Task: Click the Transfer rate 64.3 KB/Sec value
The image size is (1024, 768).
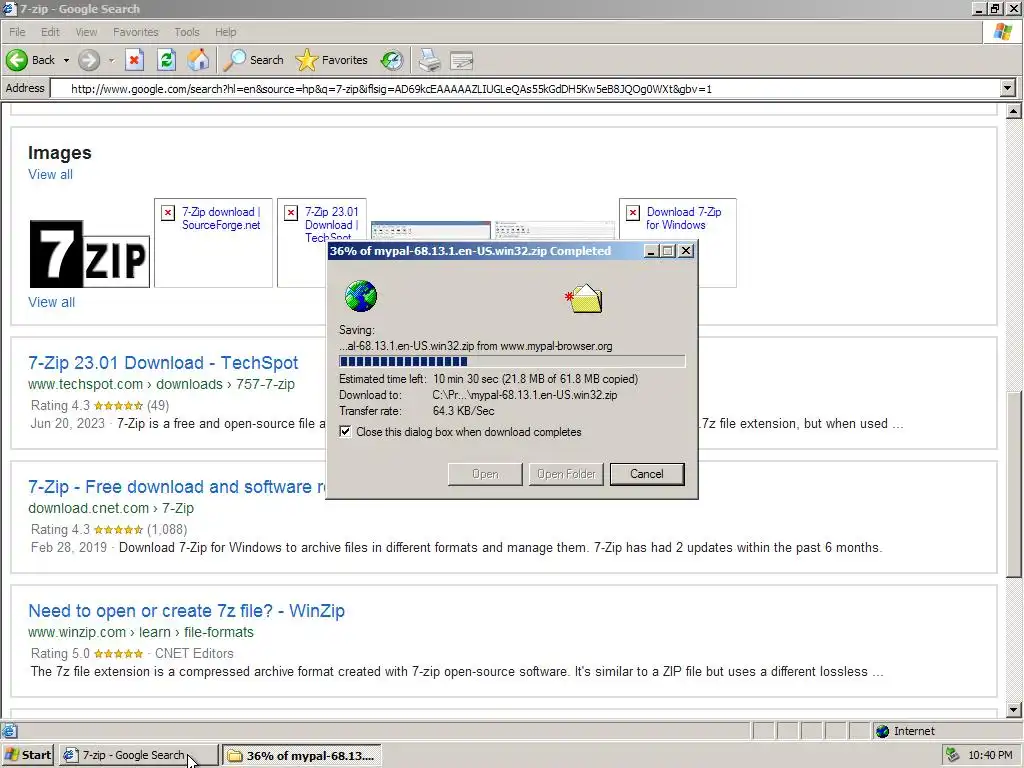Action: coord(464,411)
